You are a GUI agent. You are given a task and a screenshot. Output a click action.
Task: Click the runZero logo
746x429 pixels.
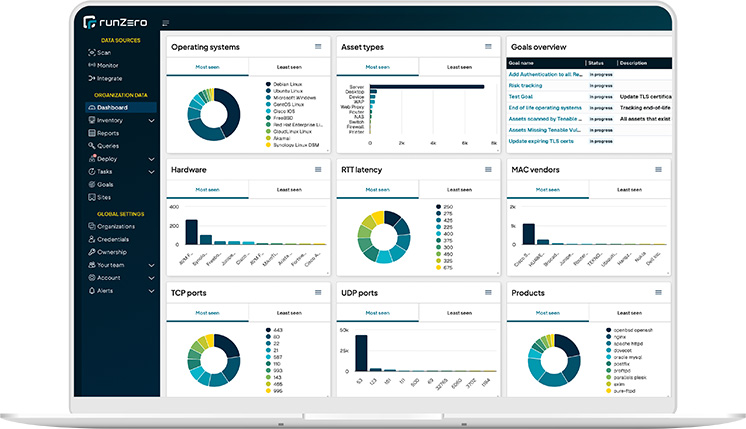tap(117, 22)
